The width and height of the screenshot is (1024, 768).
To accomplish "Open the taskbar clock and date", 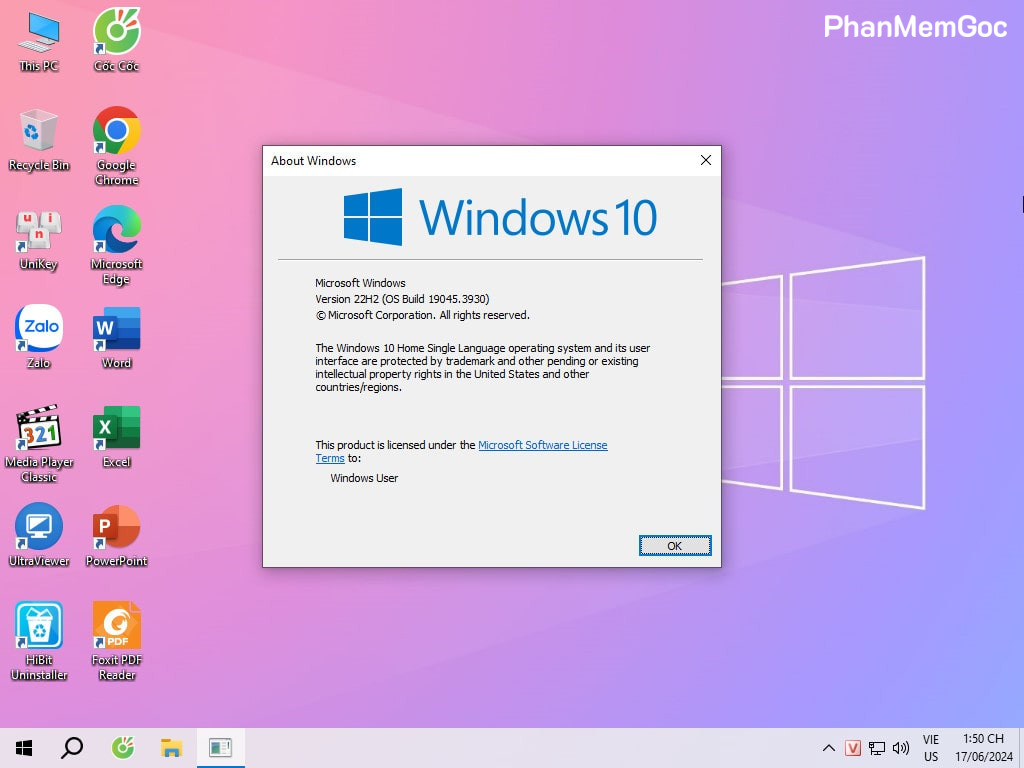I will (983, 748).
